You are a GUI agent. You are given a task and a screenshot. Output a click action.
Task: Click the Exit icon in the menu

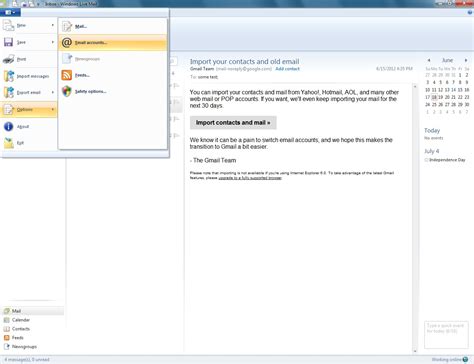[x=9, y=143]
